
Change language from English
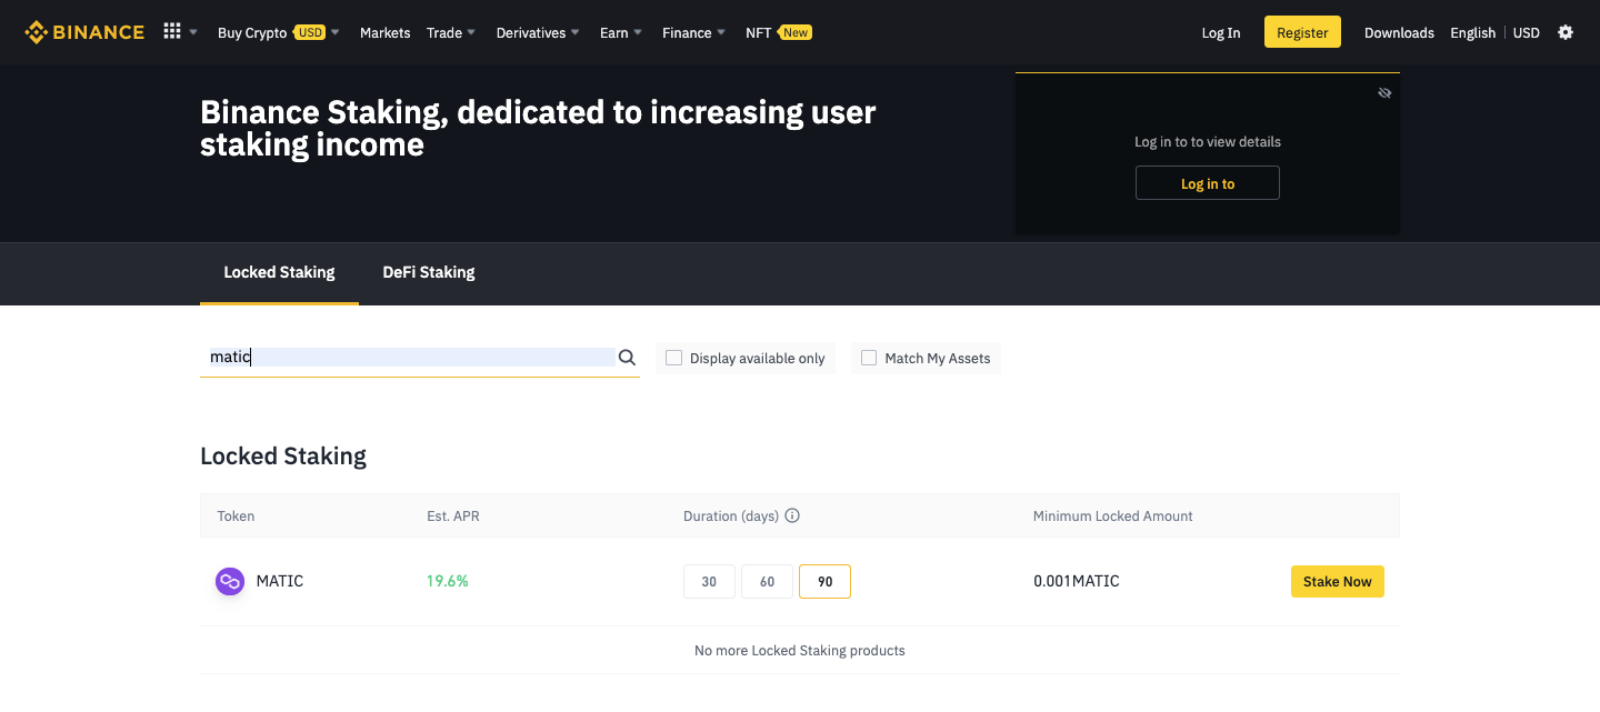1473,33
